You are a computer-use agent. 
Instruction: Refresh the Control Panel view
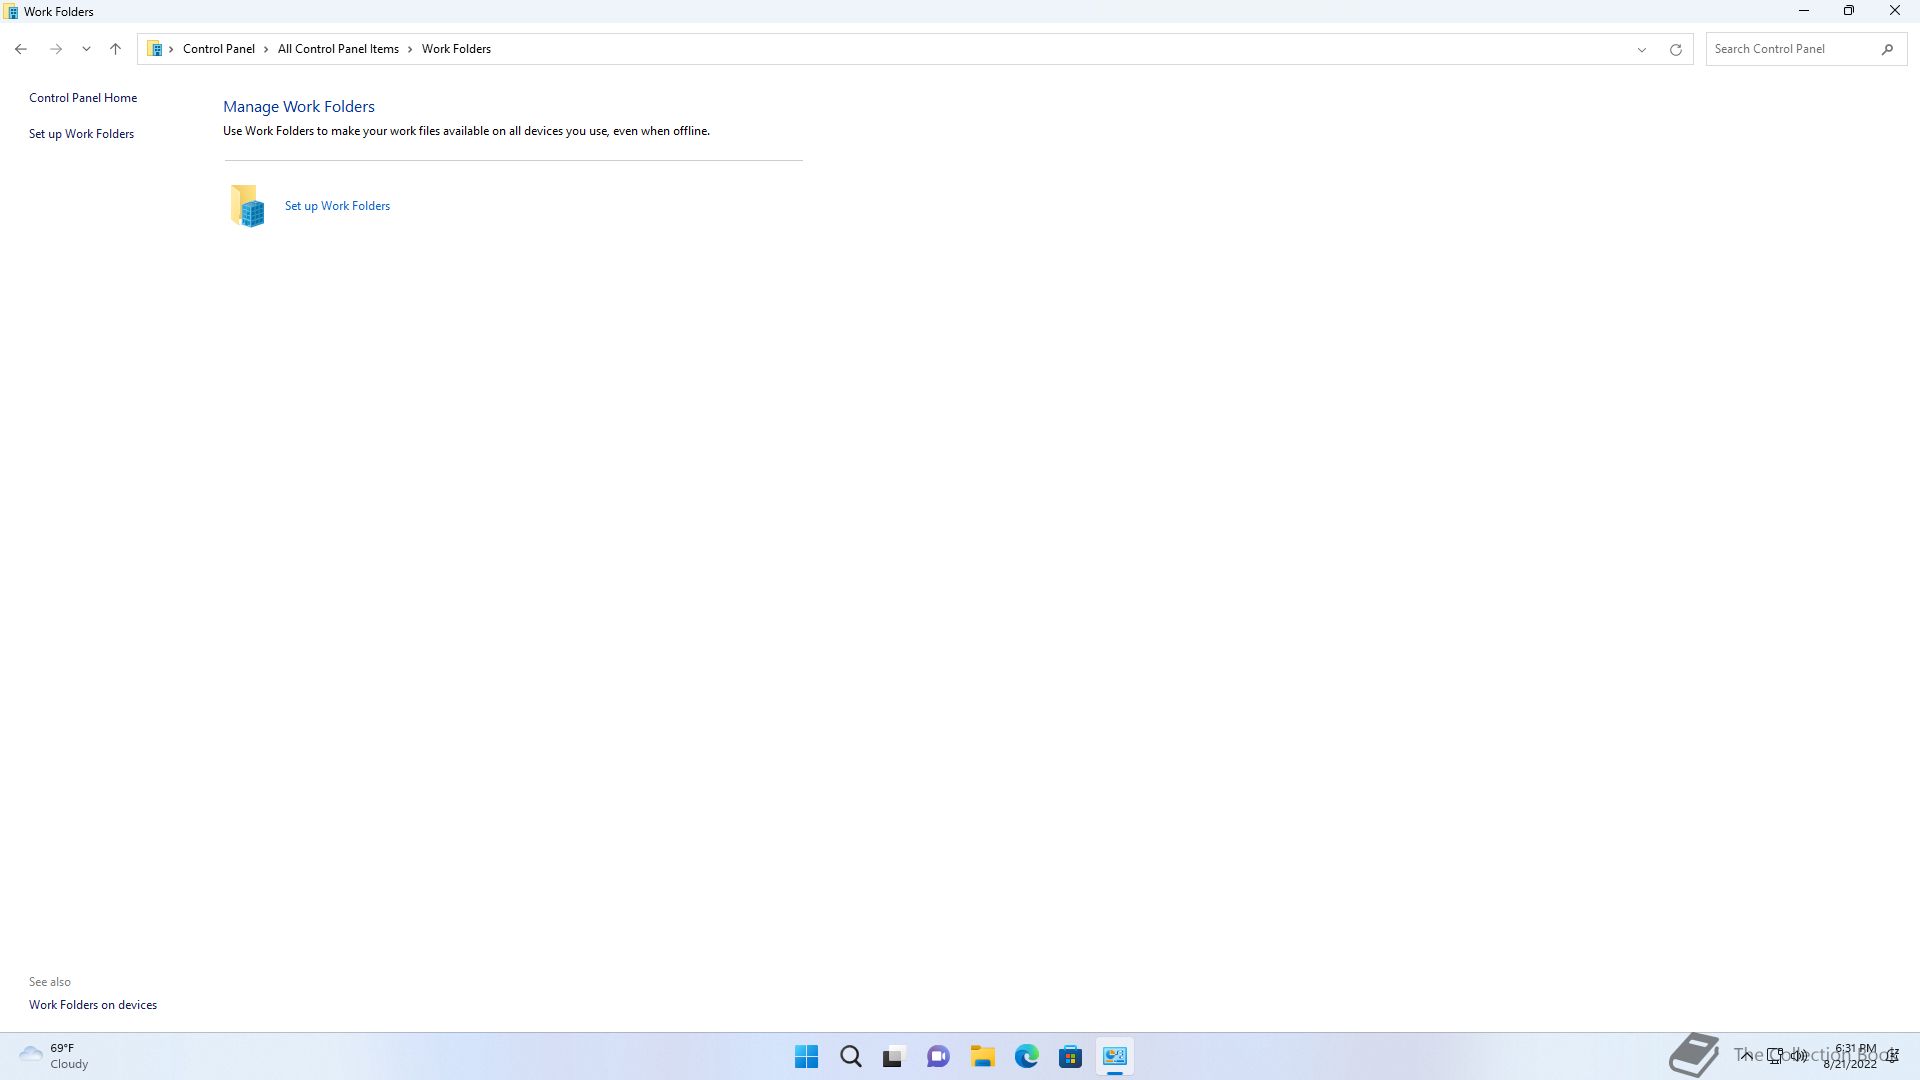point(1676,49)
